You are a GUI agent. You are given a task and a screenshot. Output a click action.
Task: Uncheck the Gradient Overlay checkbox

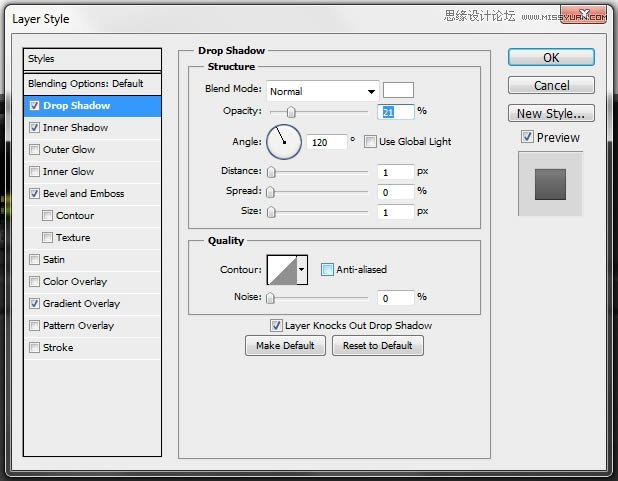click(x=34, y=304)
